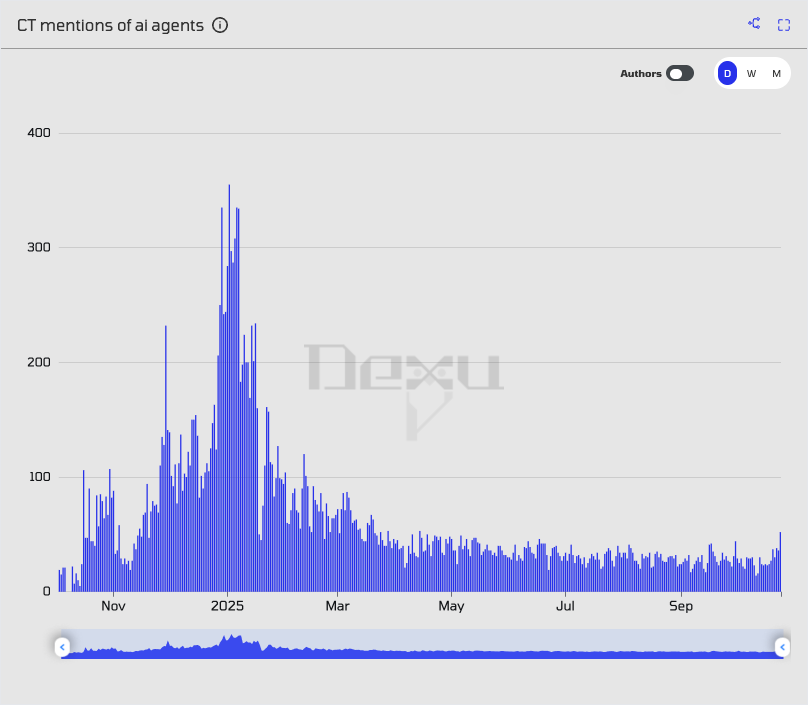Toggle the Authors switch on
Screen dimensions: 808x705
pyautogui.click(x=680, y=73)
